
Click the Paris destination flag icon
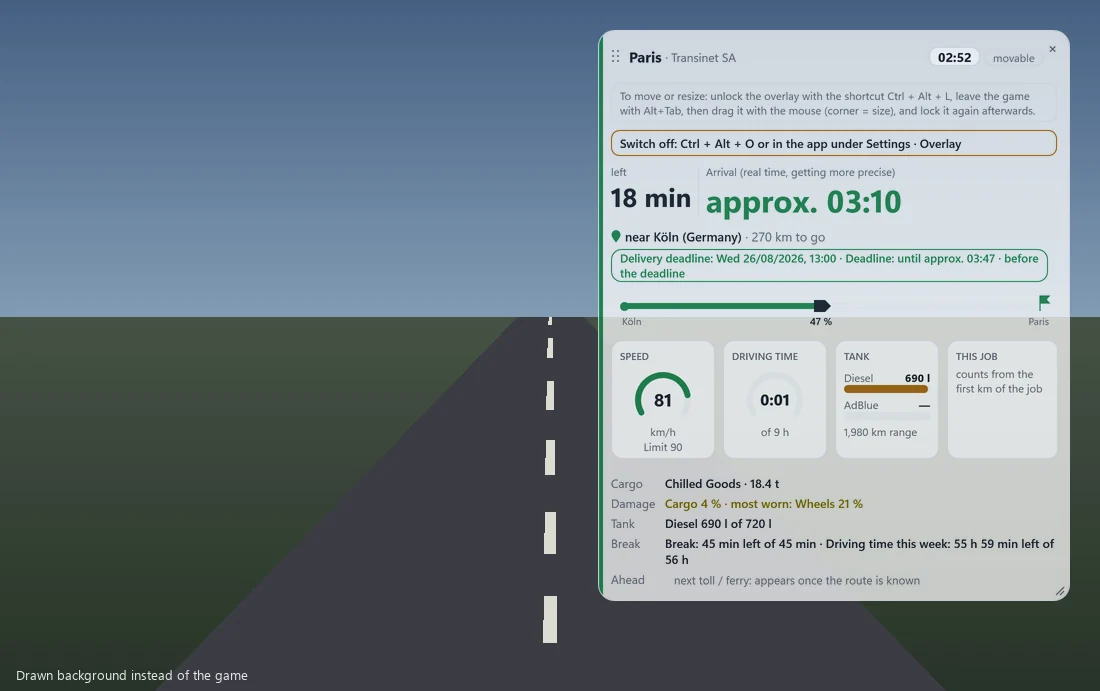[1044, 302]
